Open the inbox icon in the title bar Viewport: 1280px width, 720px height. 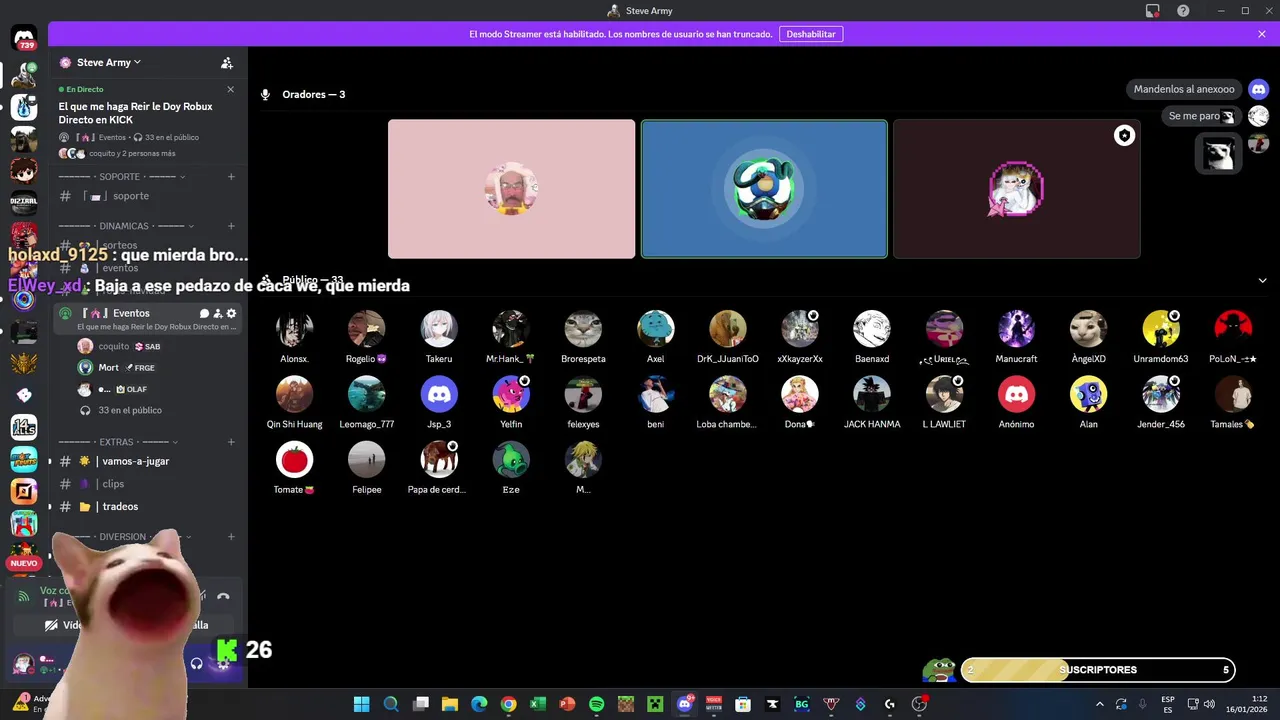pos(1153,11)
